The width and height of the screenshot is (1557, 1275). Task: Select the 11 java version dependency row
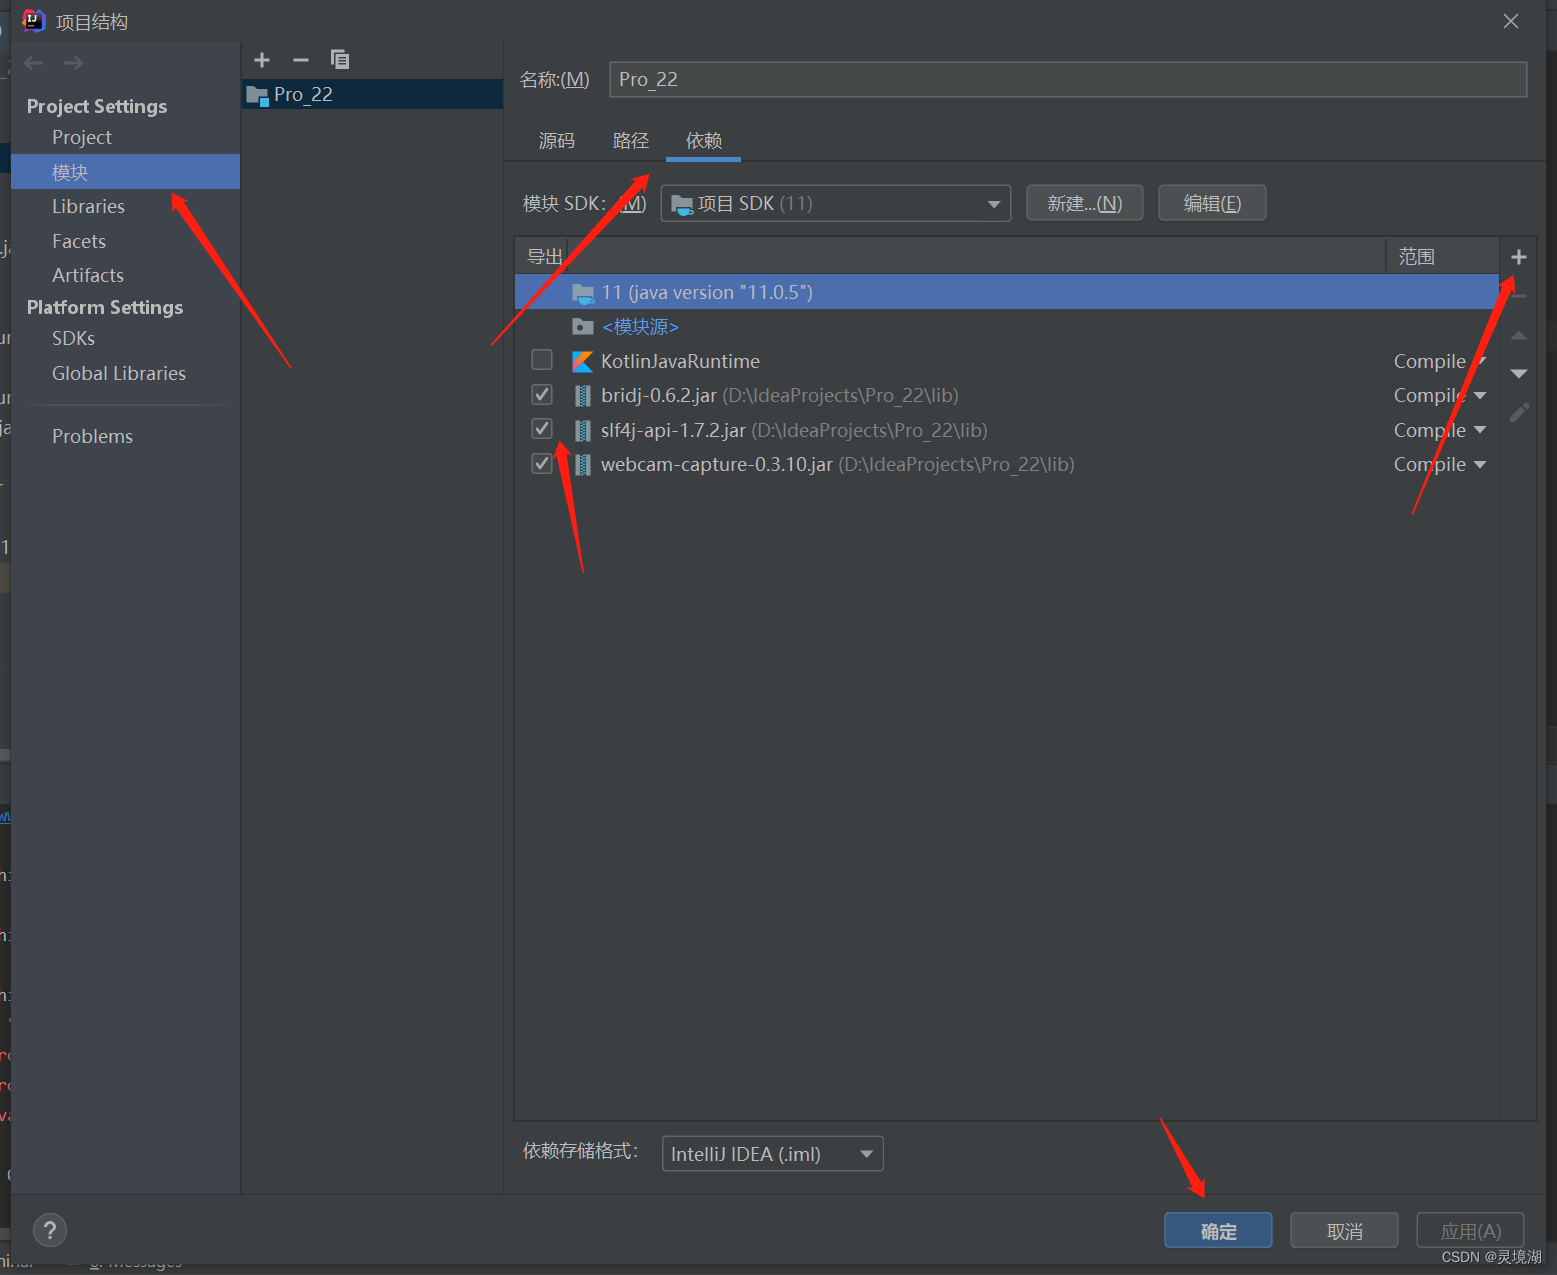tap(1006, 292)
